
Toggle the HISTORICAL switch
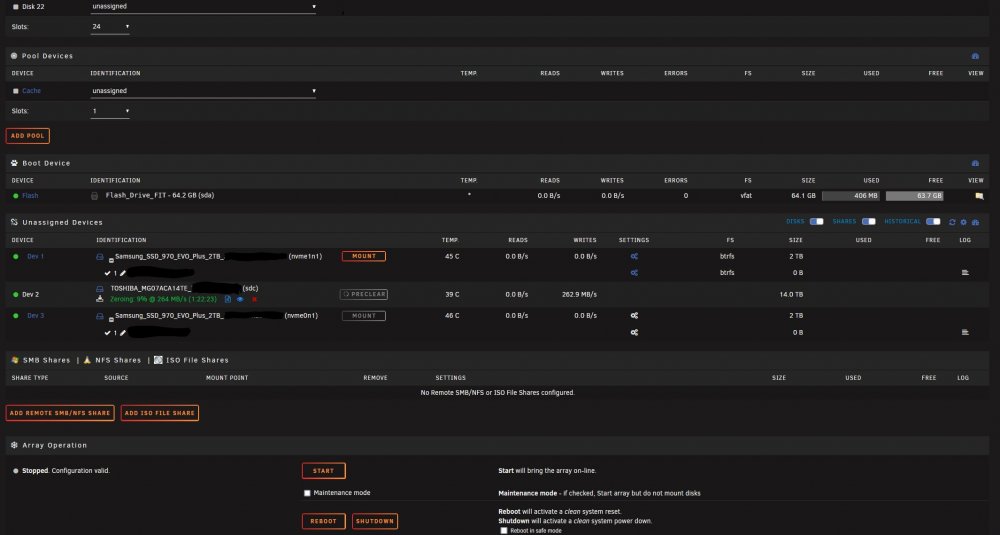click(x=933, y=222)
